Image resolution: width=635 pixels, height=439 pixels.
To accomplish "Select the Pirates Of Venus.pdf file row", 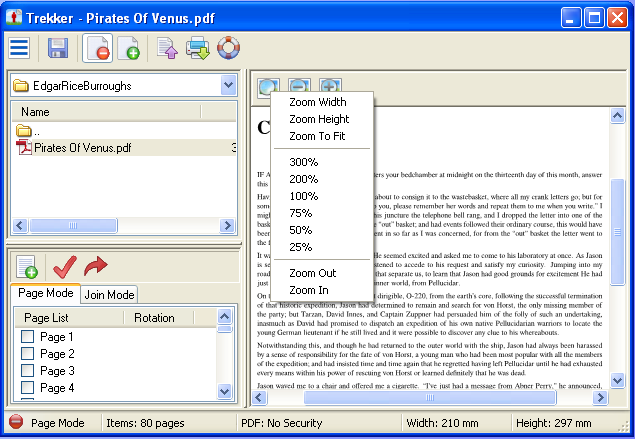I will tap(124, 147).
